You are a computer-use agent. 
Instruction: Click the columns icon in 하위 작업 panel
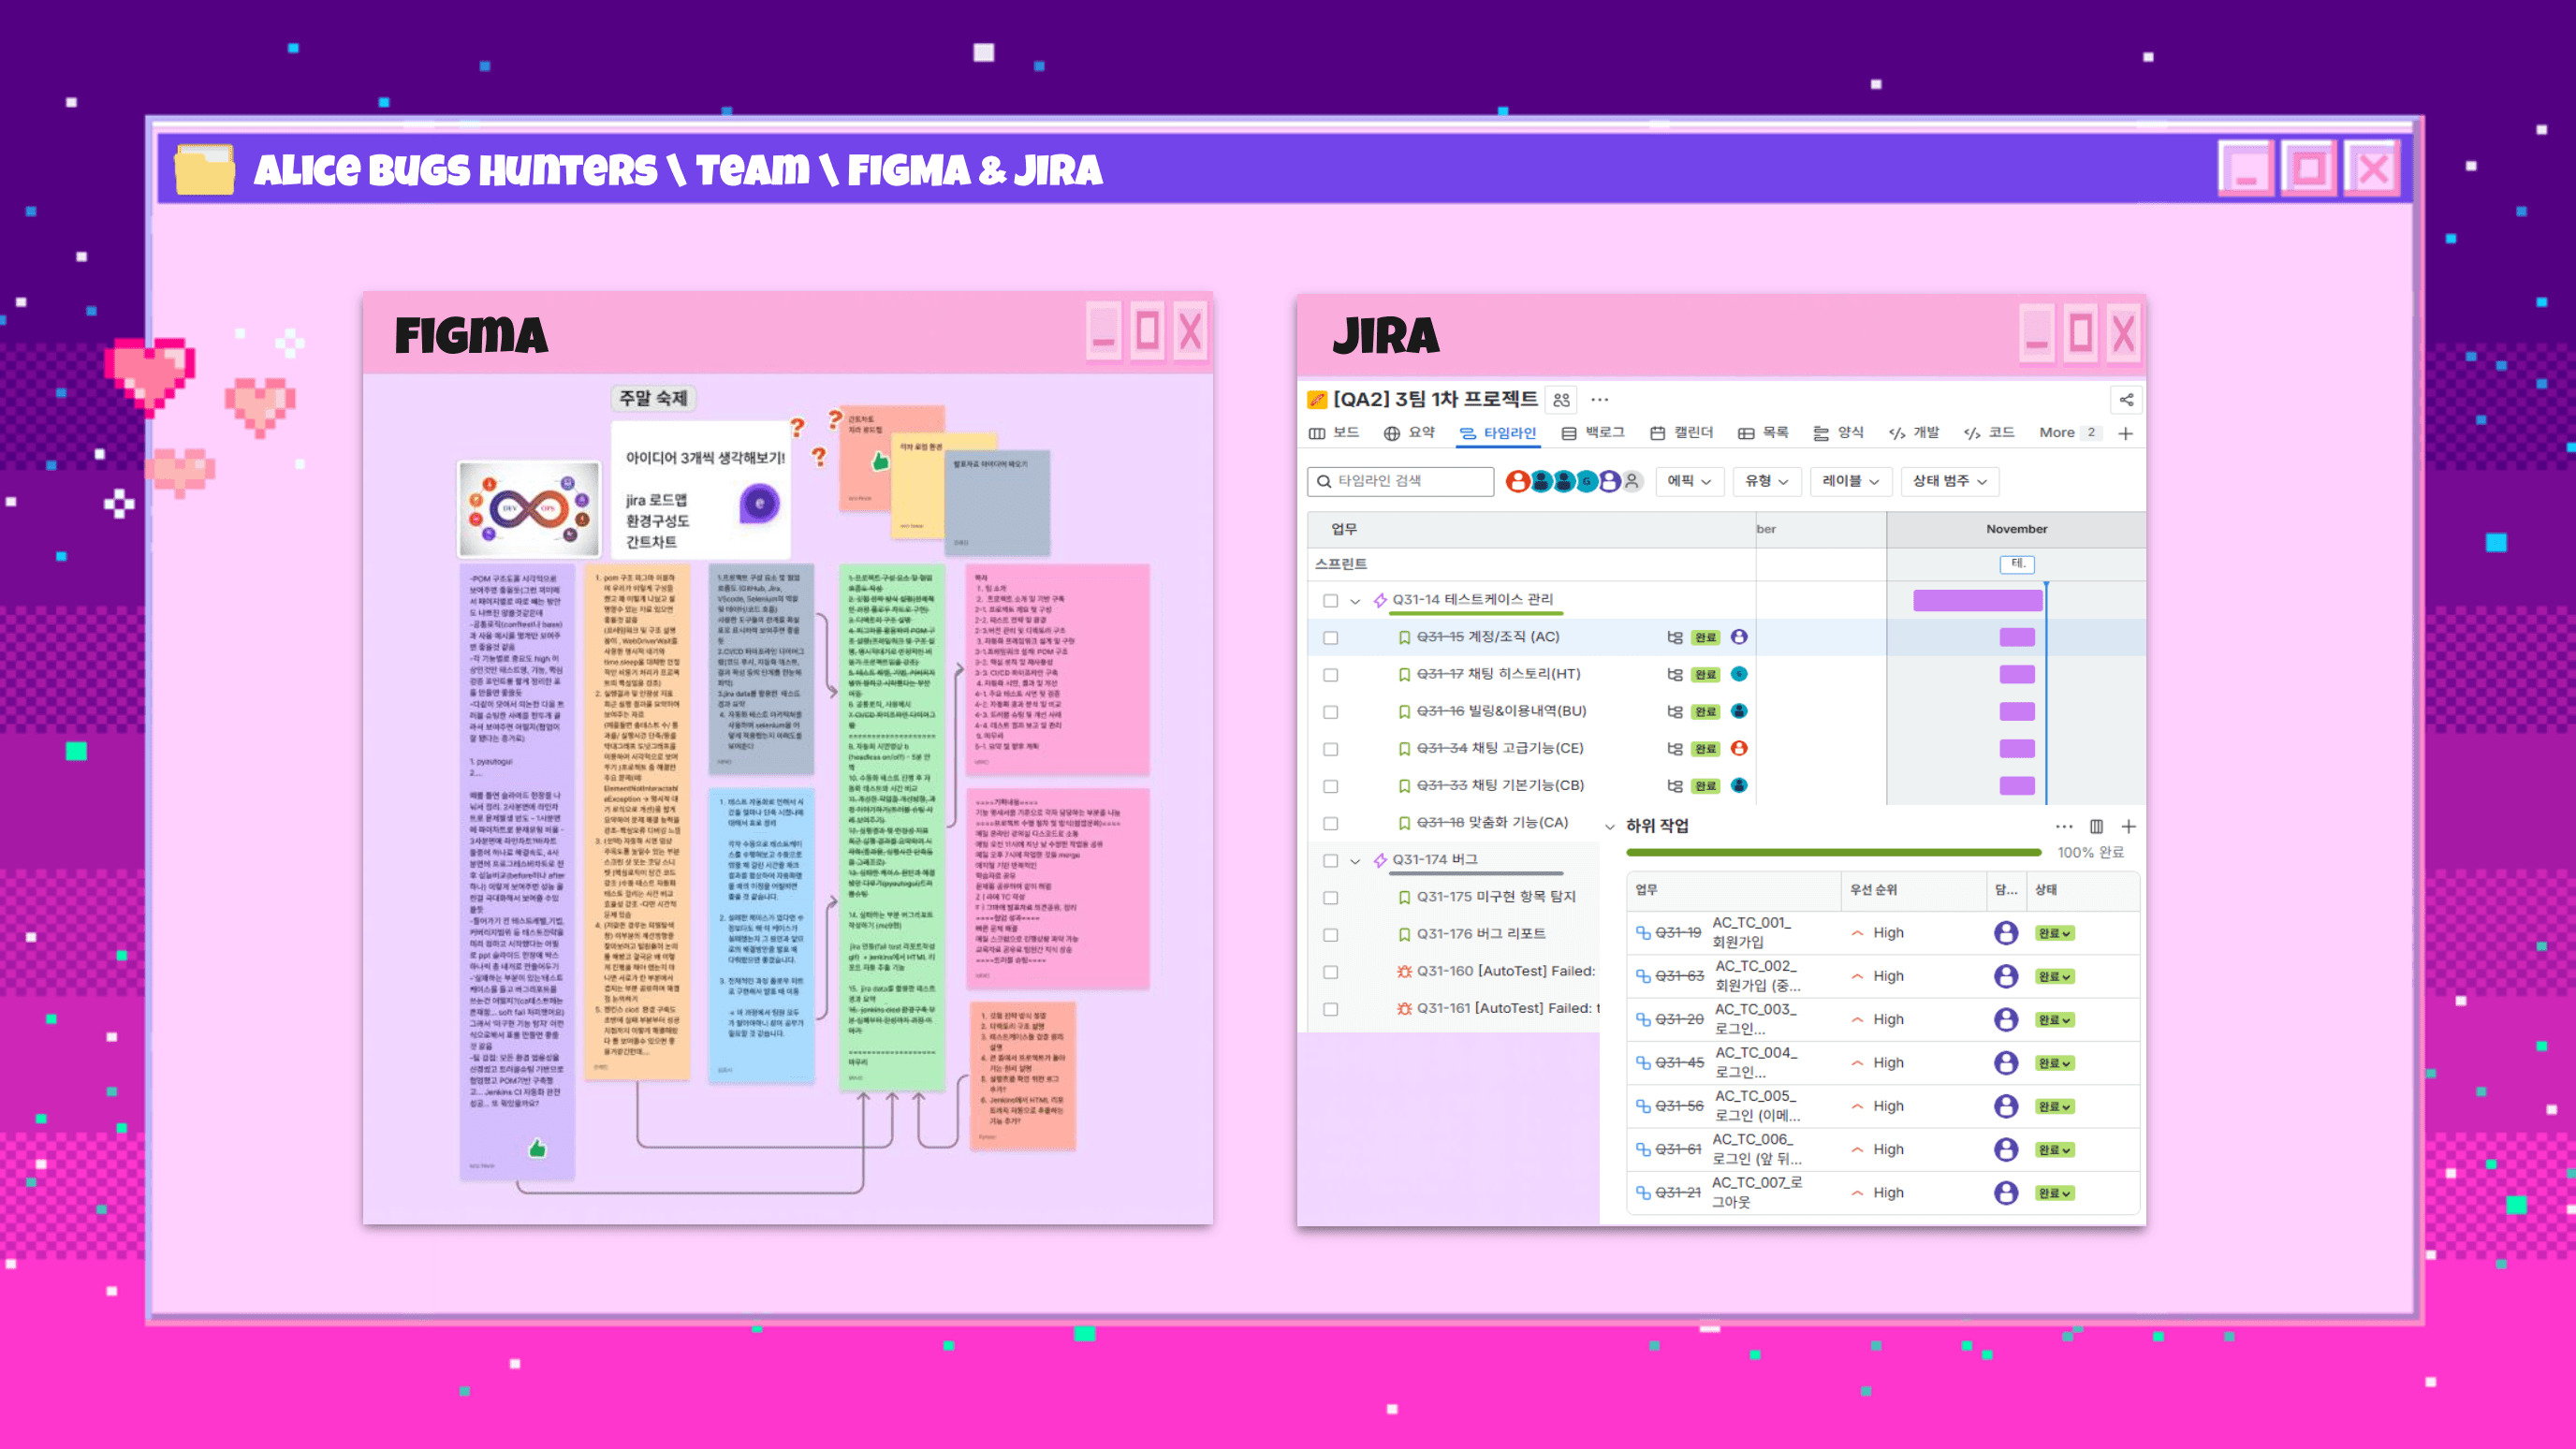click(2096, 826)
